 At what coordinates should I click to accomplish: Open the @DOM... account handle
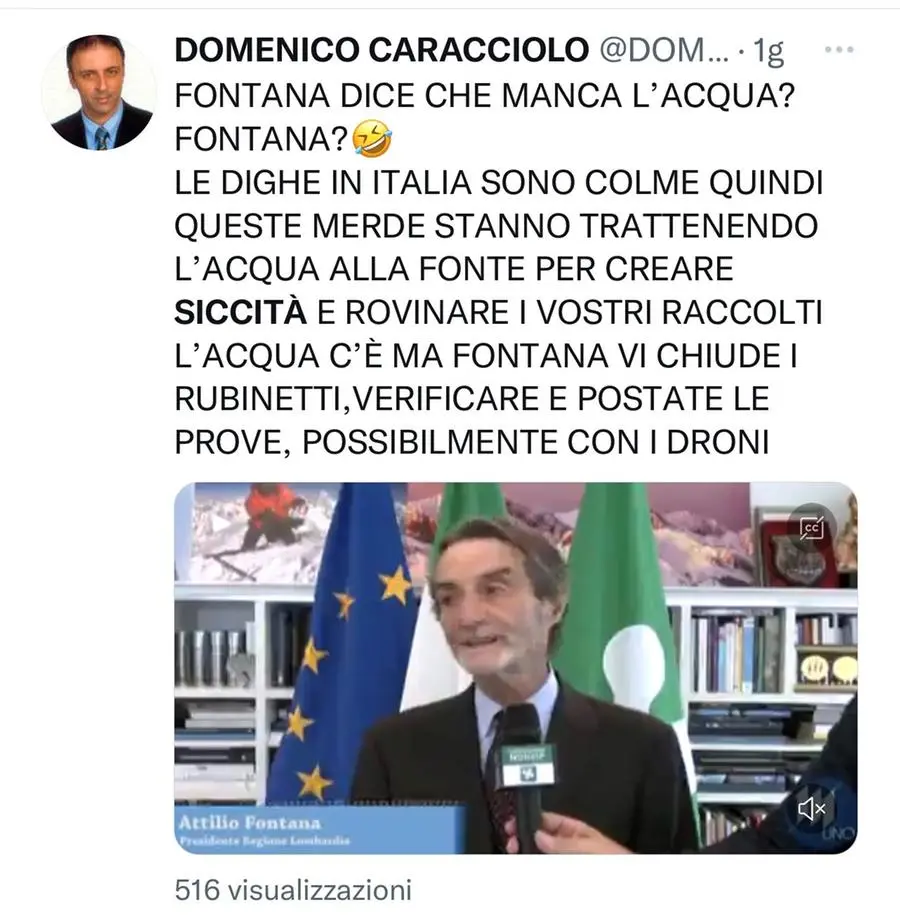(x=664, y=50)
